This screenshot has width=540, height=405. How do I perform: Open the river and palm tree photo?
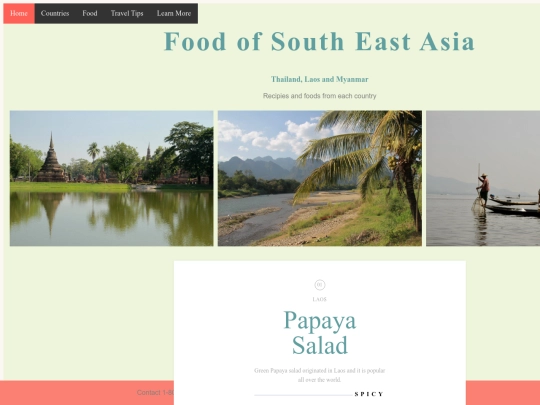[320, 178]
